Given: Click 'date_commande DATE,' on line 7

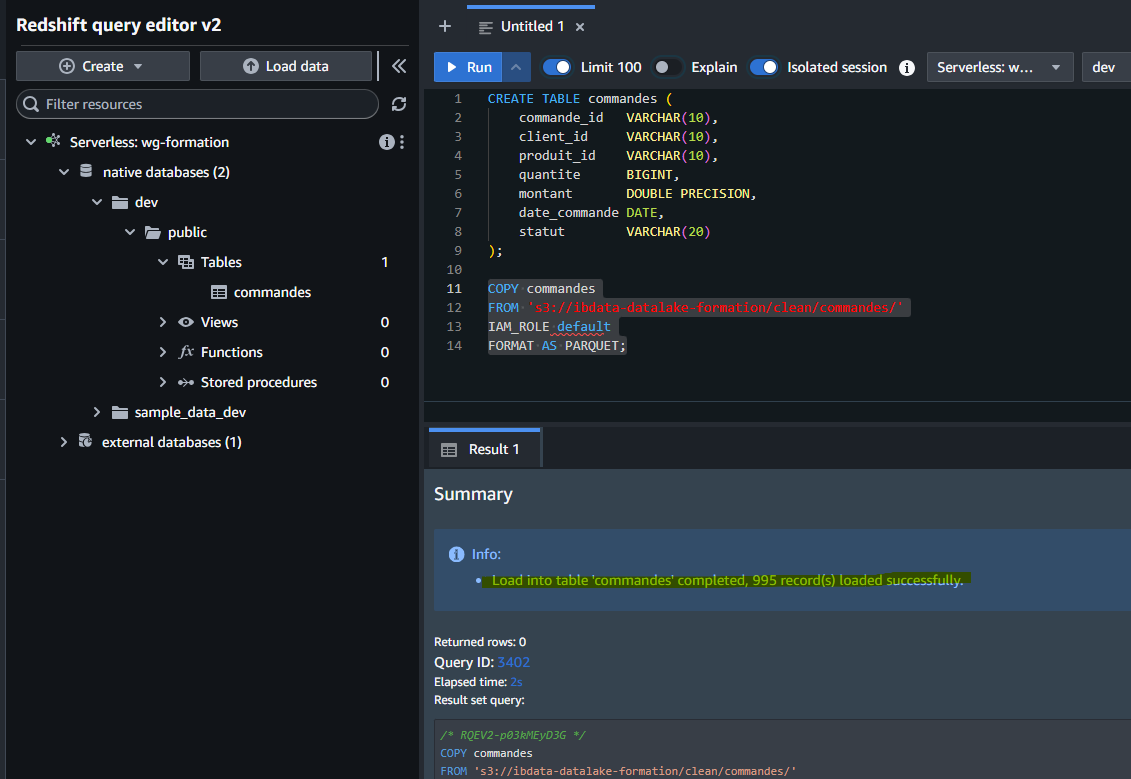Looking at the screenshot, I should click(591, 213).
